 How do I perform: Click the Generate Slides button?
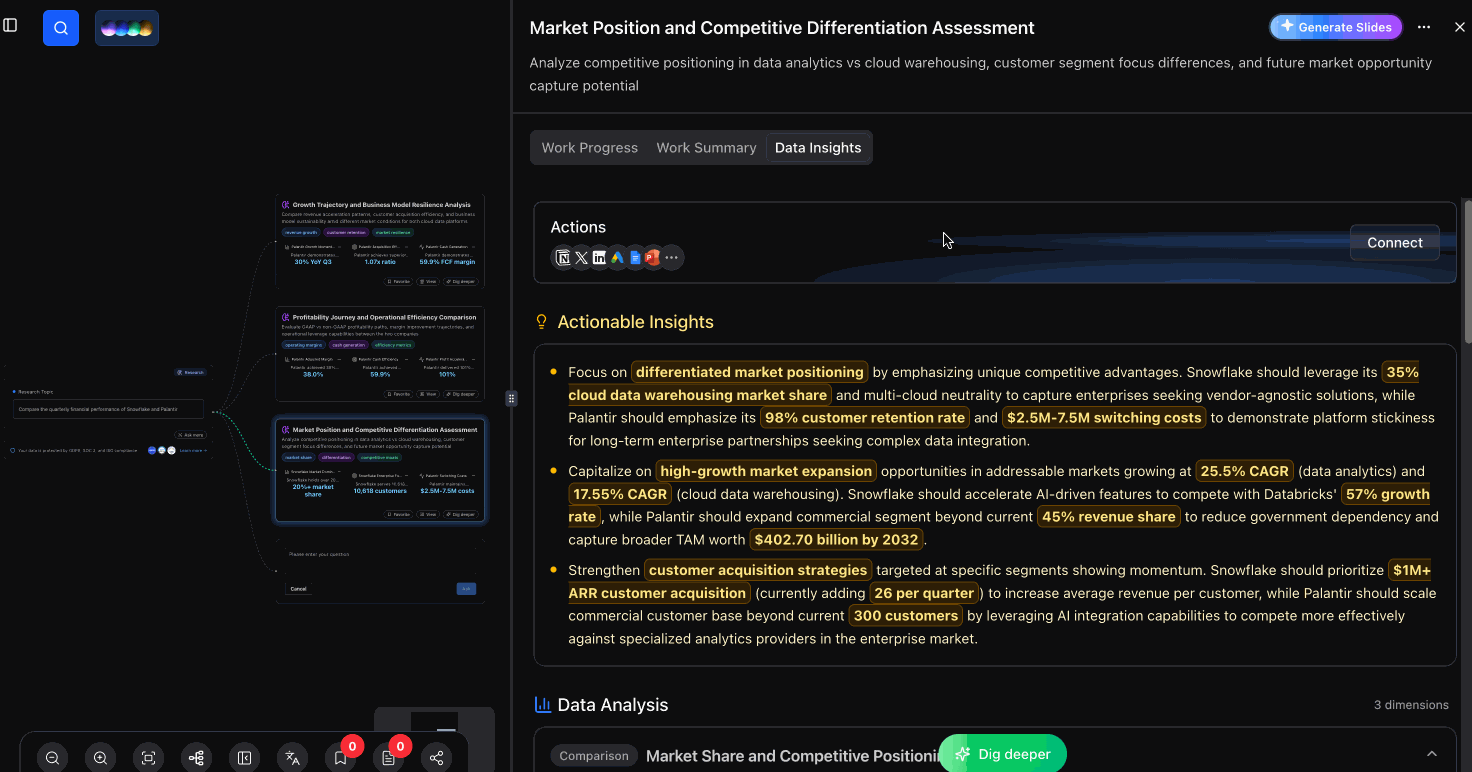(1336, 27)
